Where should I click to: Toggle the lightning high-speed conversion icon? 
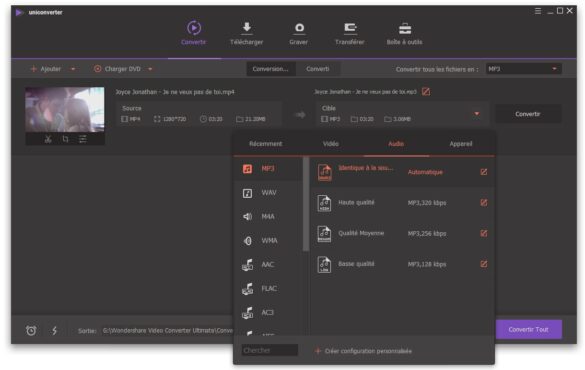click(54, 330)
